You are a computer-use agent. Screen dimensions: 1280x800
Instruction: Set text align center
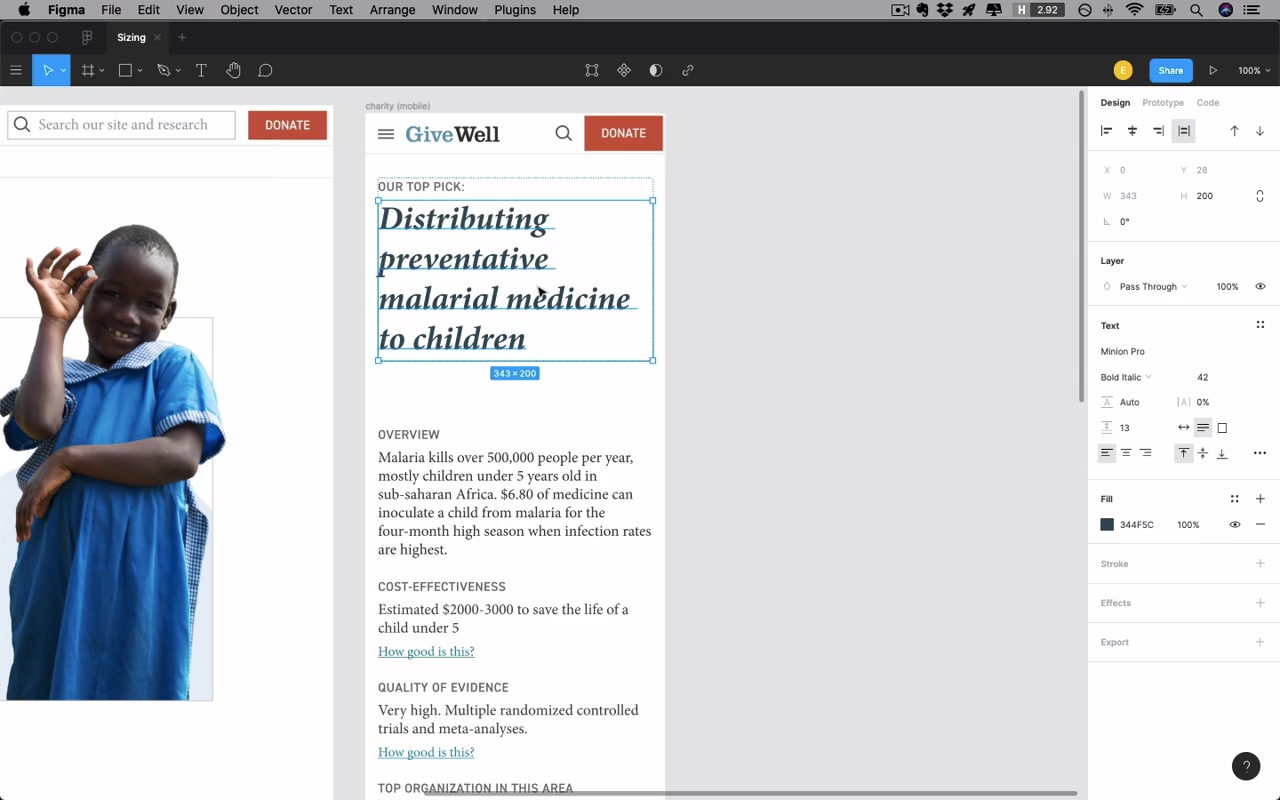point(1126,453)
